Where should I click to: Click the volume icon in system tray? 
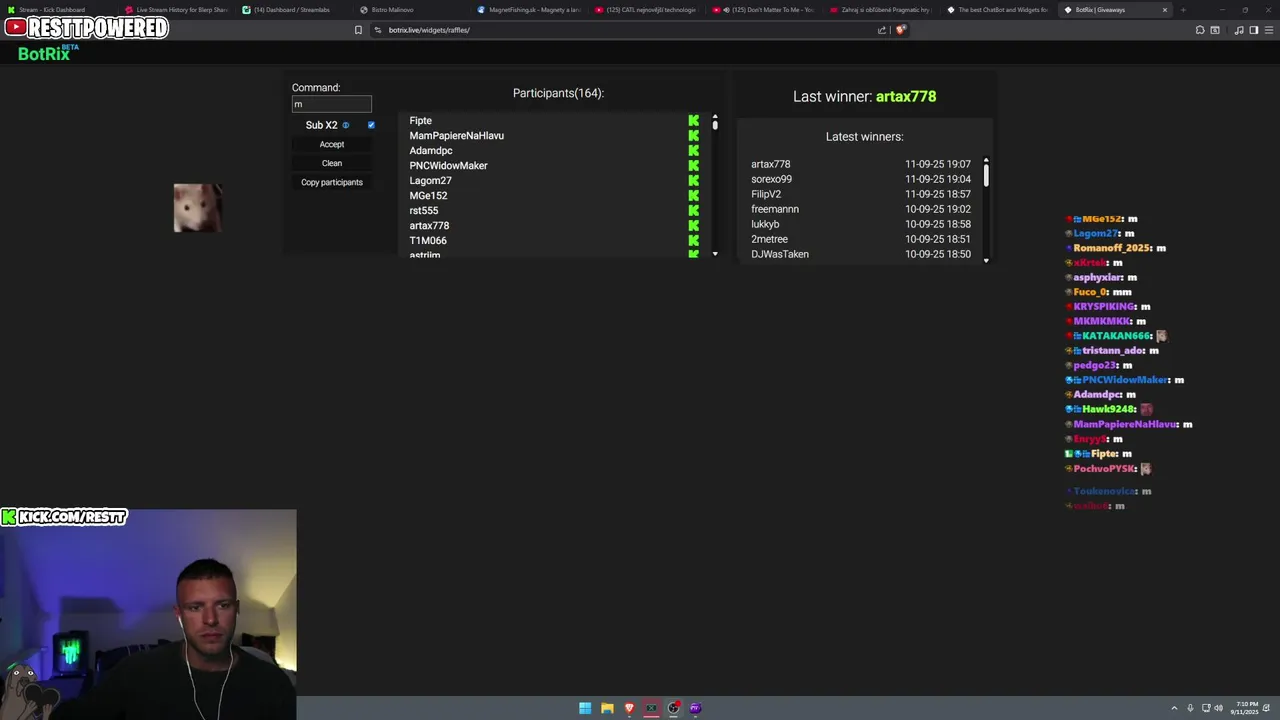1219,708
